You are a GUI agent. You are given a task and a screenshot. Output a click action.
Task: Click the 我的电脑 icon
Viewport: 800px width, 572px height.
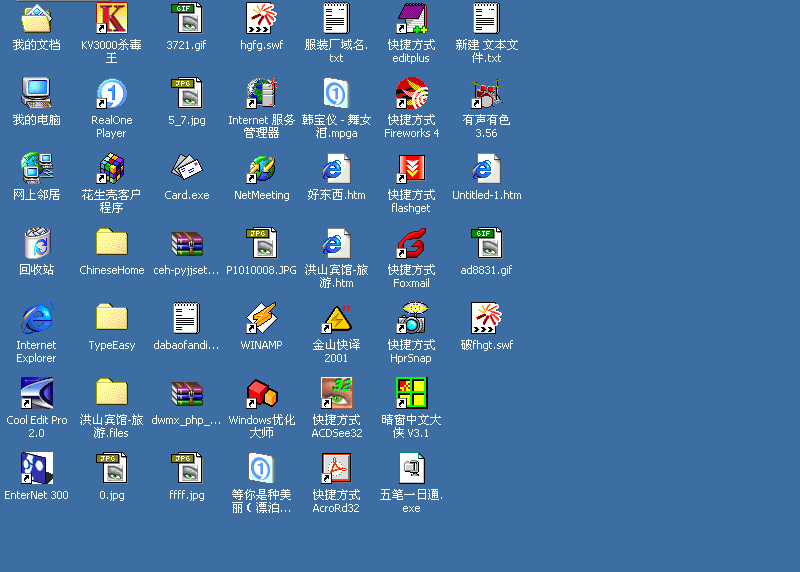pos(37,94)
